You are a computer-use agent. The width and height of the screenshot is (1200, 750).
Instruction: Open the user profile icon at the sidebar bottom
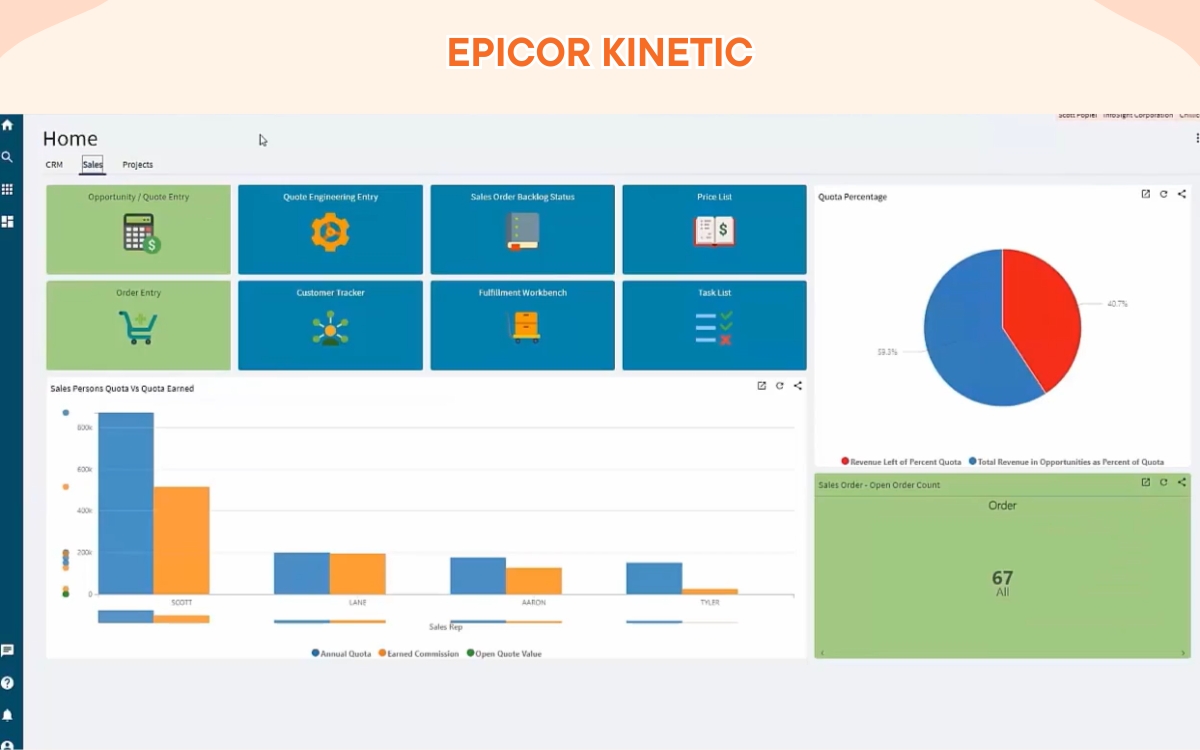(7, 744)
